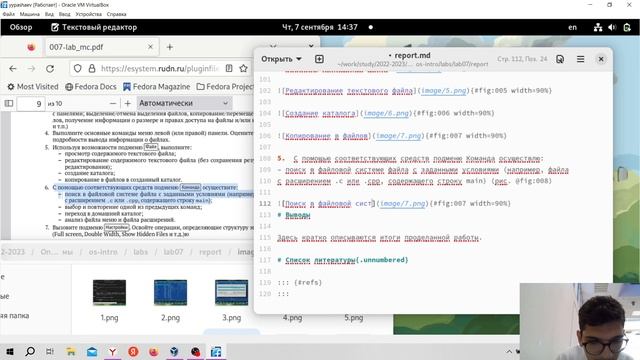Click os-intro in file manager path bar
This screenshot has width=640, height=360.
tap(103, 252)
